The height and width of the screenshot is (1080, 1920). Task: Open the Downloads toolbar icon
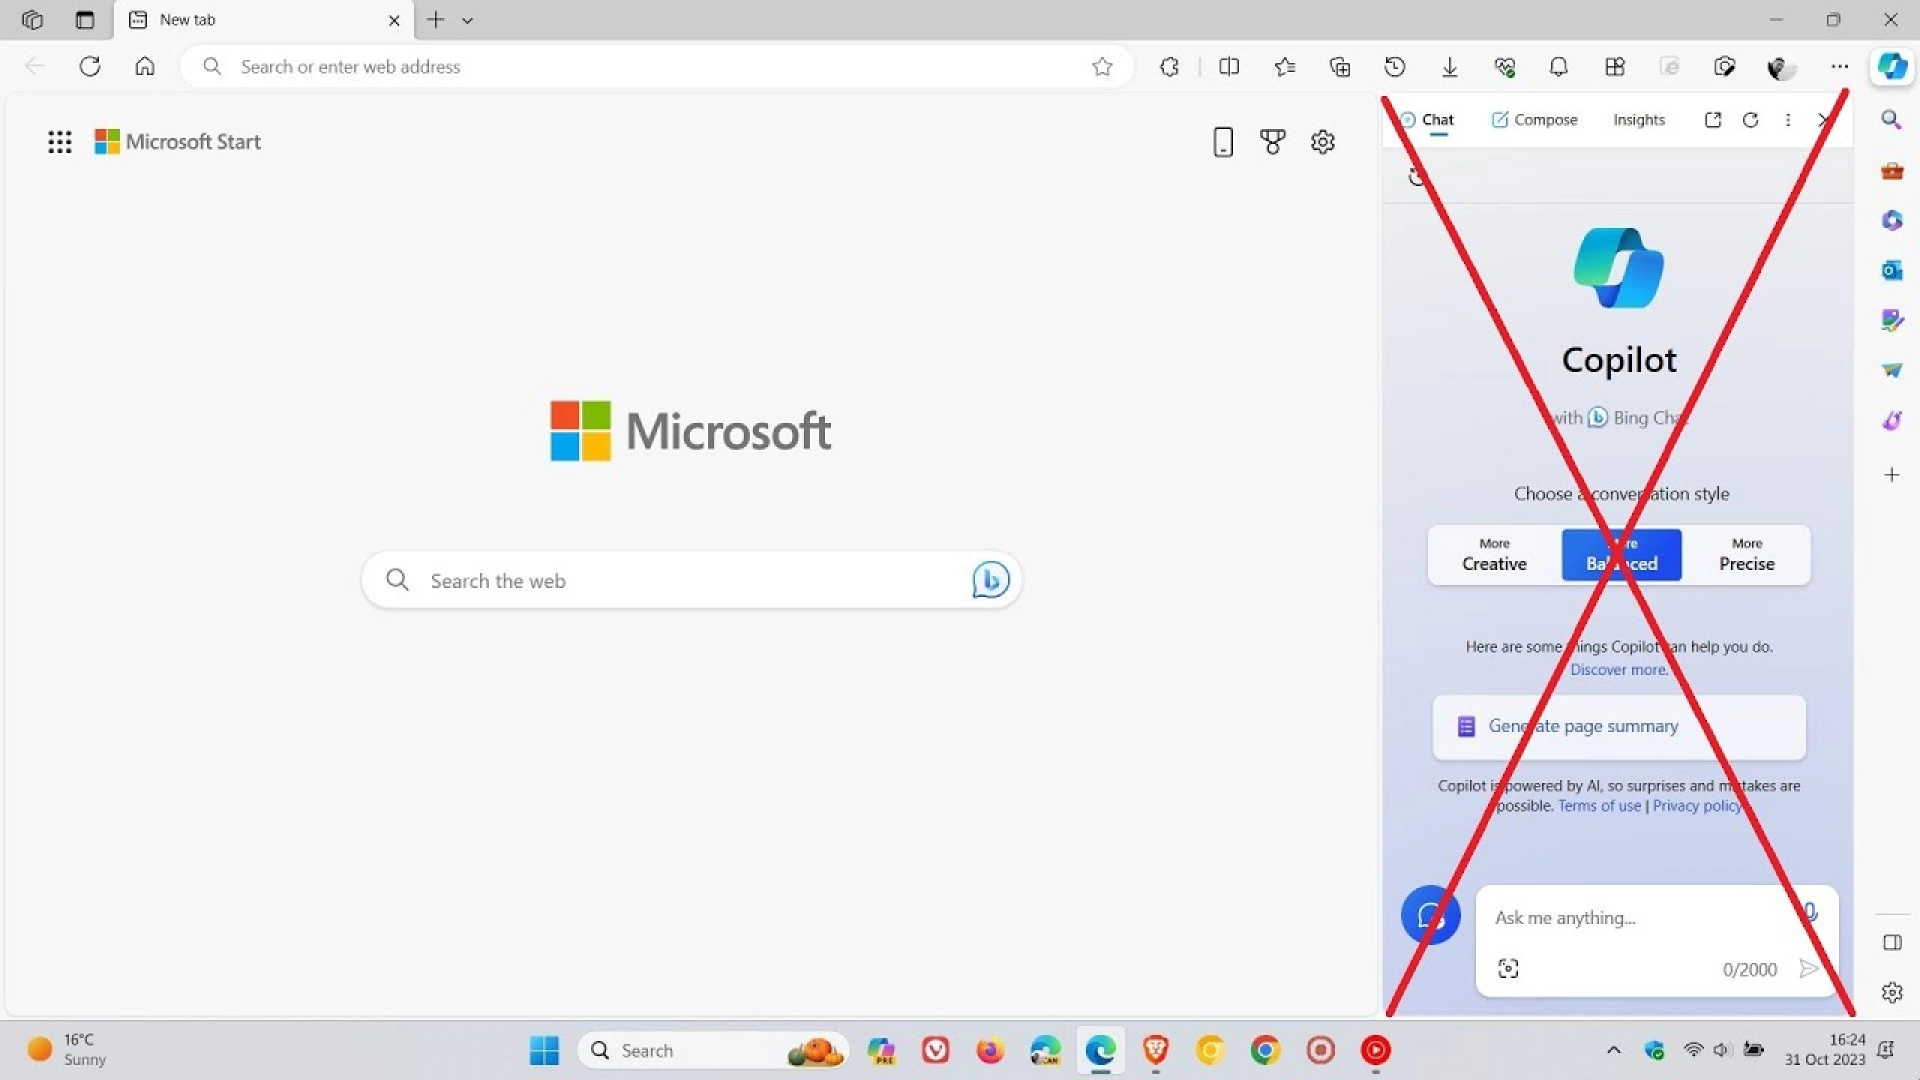[x=1450, y=67]
